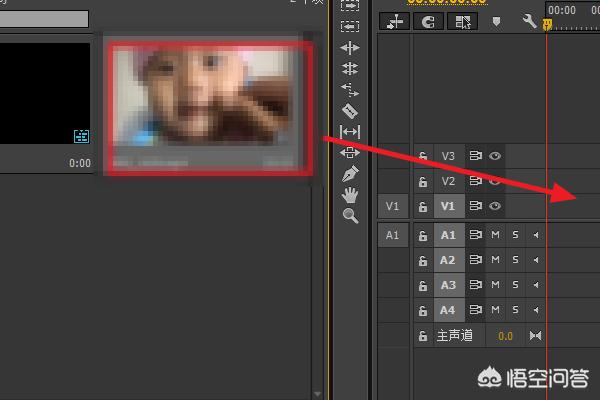The image size is (600, 400).
Task: Select the Zoom magnifier tool
Action: coord(350,216)
